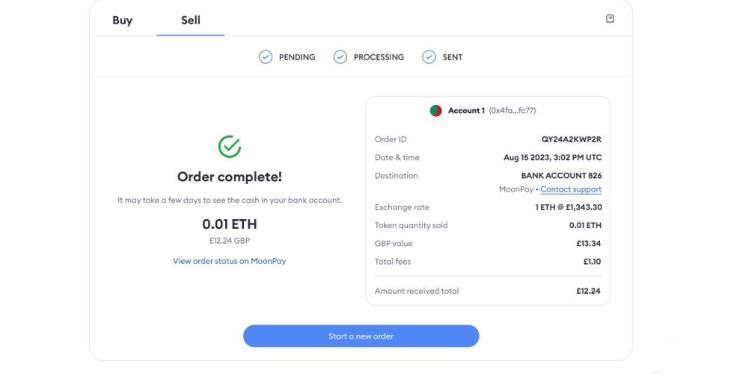
Task: Click the SENT status label
Action: pos(452,57)
